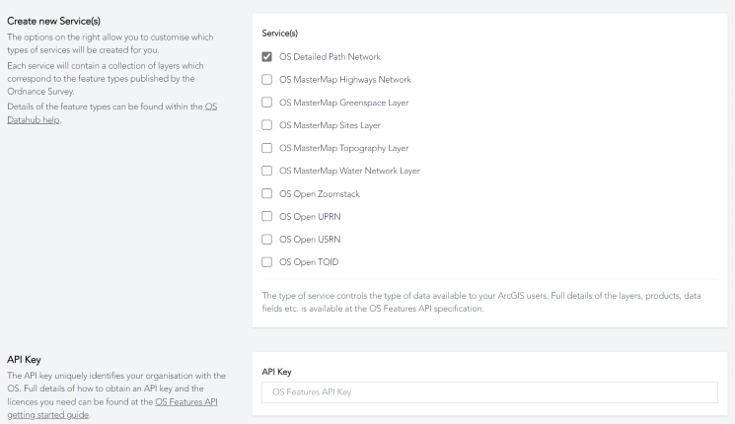The height and width of the screenshot is (424, 735).
Task: Uncheck the OS Detailed Path Network checkbox
Action: [267, 57]
